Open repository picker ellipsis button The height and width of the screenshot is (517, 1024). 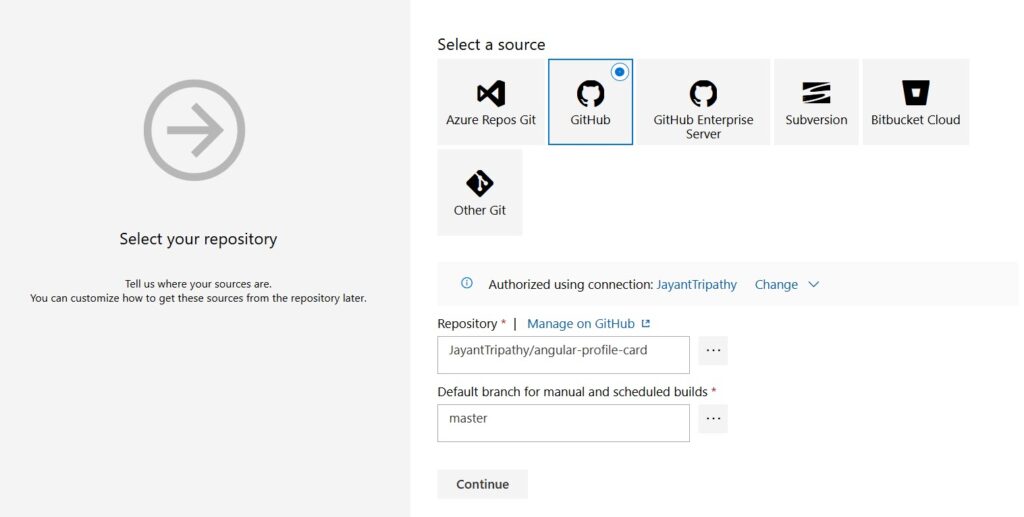pyautogui.click(x=713, y=351)
